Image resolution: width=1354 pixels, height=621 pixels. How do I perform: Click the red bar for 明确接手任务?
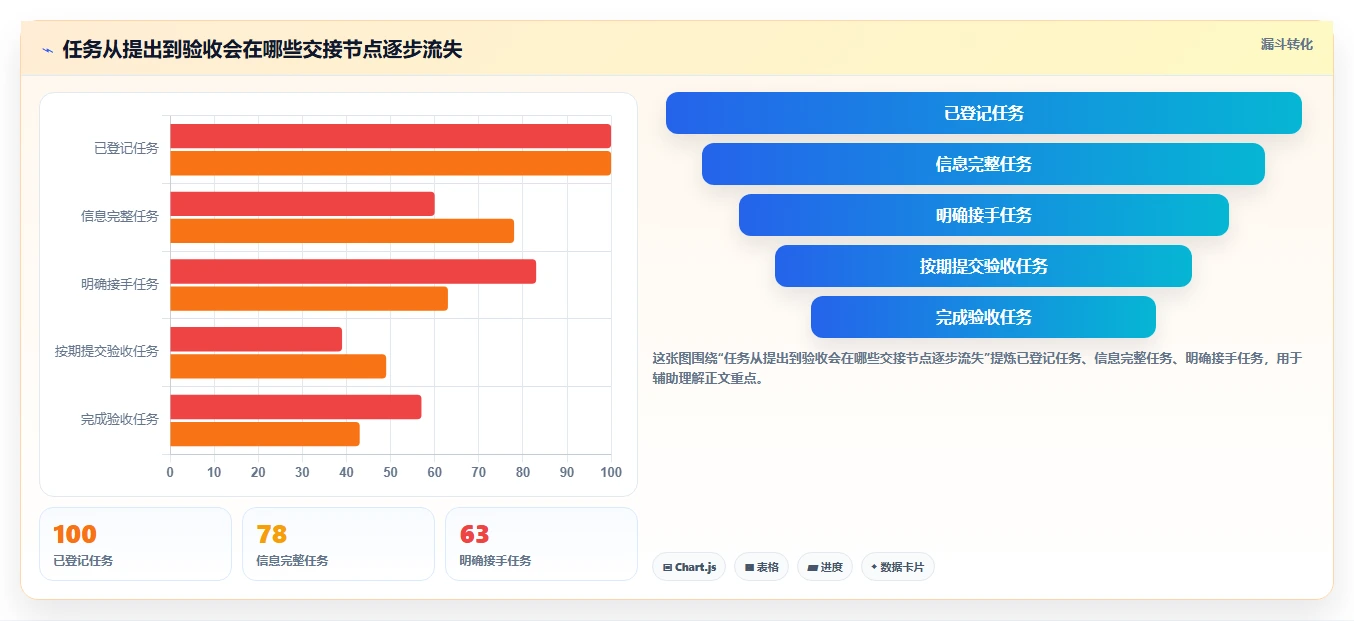click(353, 272)
